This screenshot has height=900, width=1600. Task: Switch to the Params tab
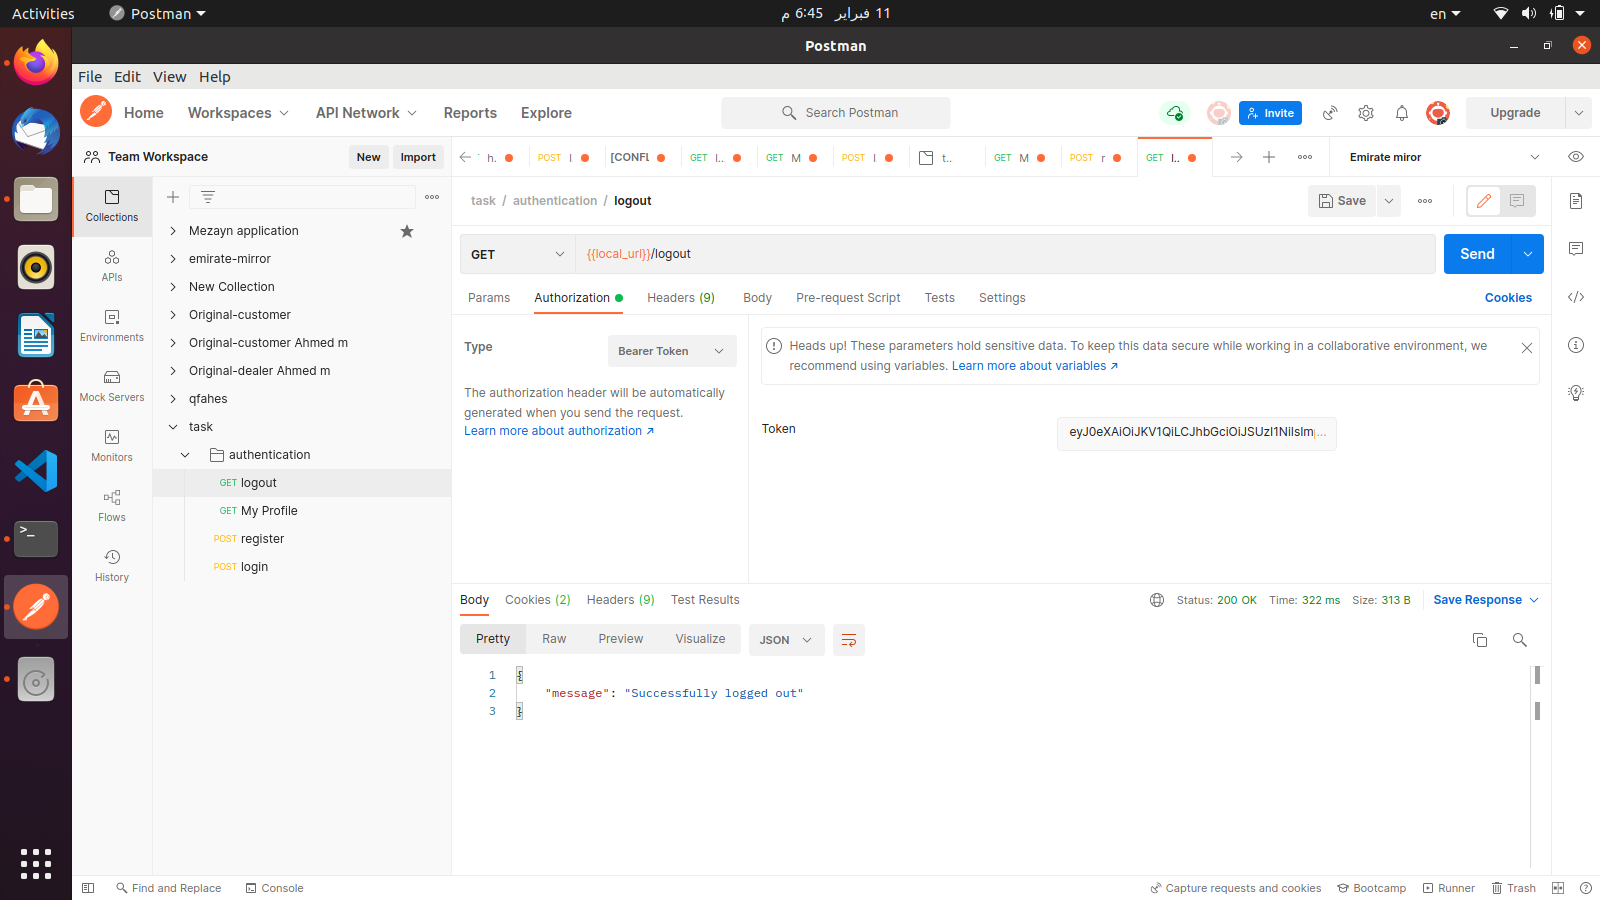(x=489, y=298)
